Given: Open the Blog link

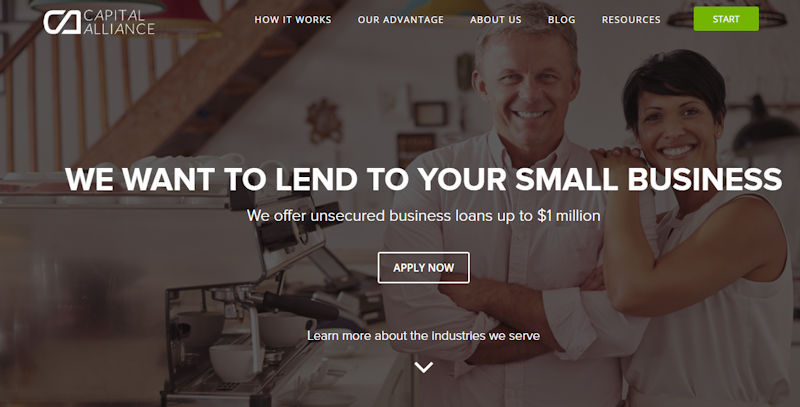Looking at the screenshot, I should point(561,20).
